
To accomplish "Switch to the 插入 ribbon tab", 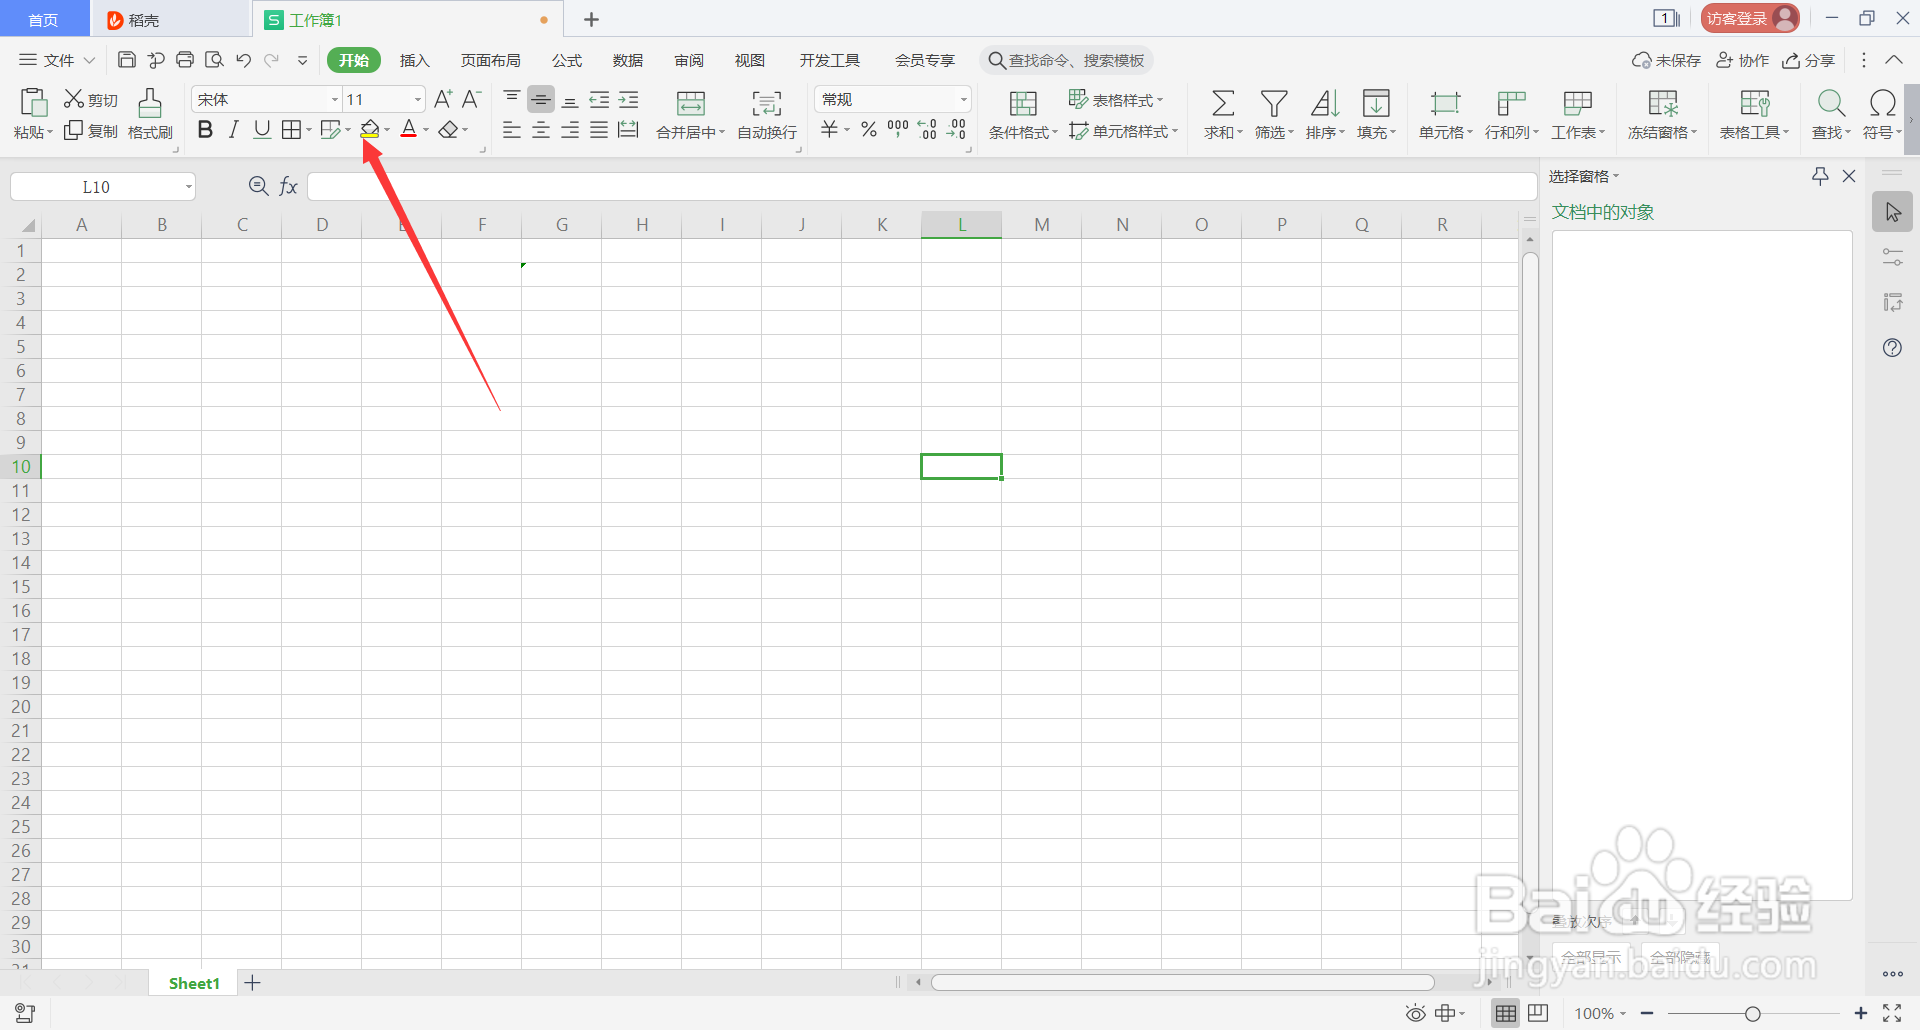I will [x=414, y=60].
